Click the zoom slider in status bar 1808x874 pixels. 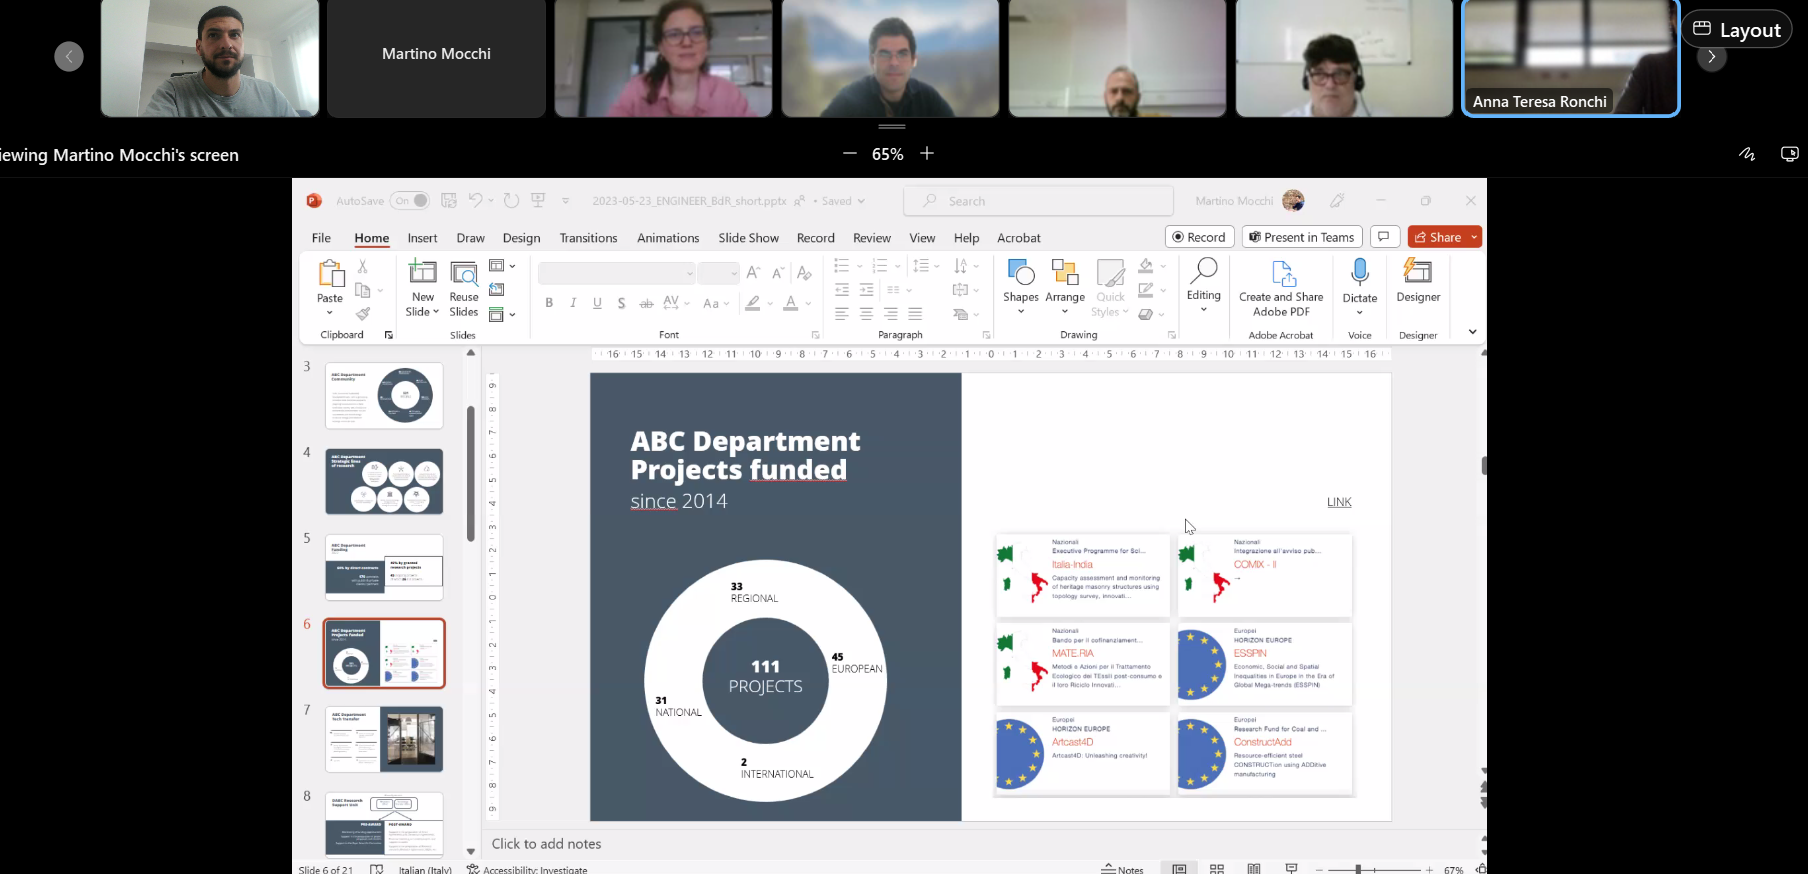tap(1359, 869)
